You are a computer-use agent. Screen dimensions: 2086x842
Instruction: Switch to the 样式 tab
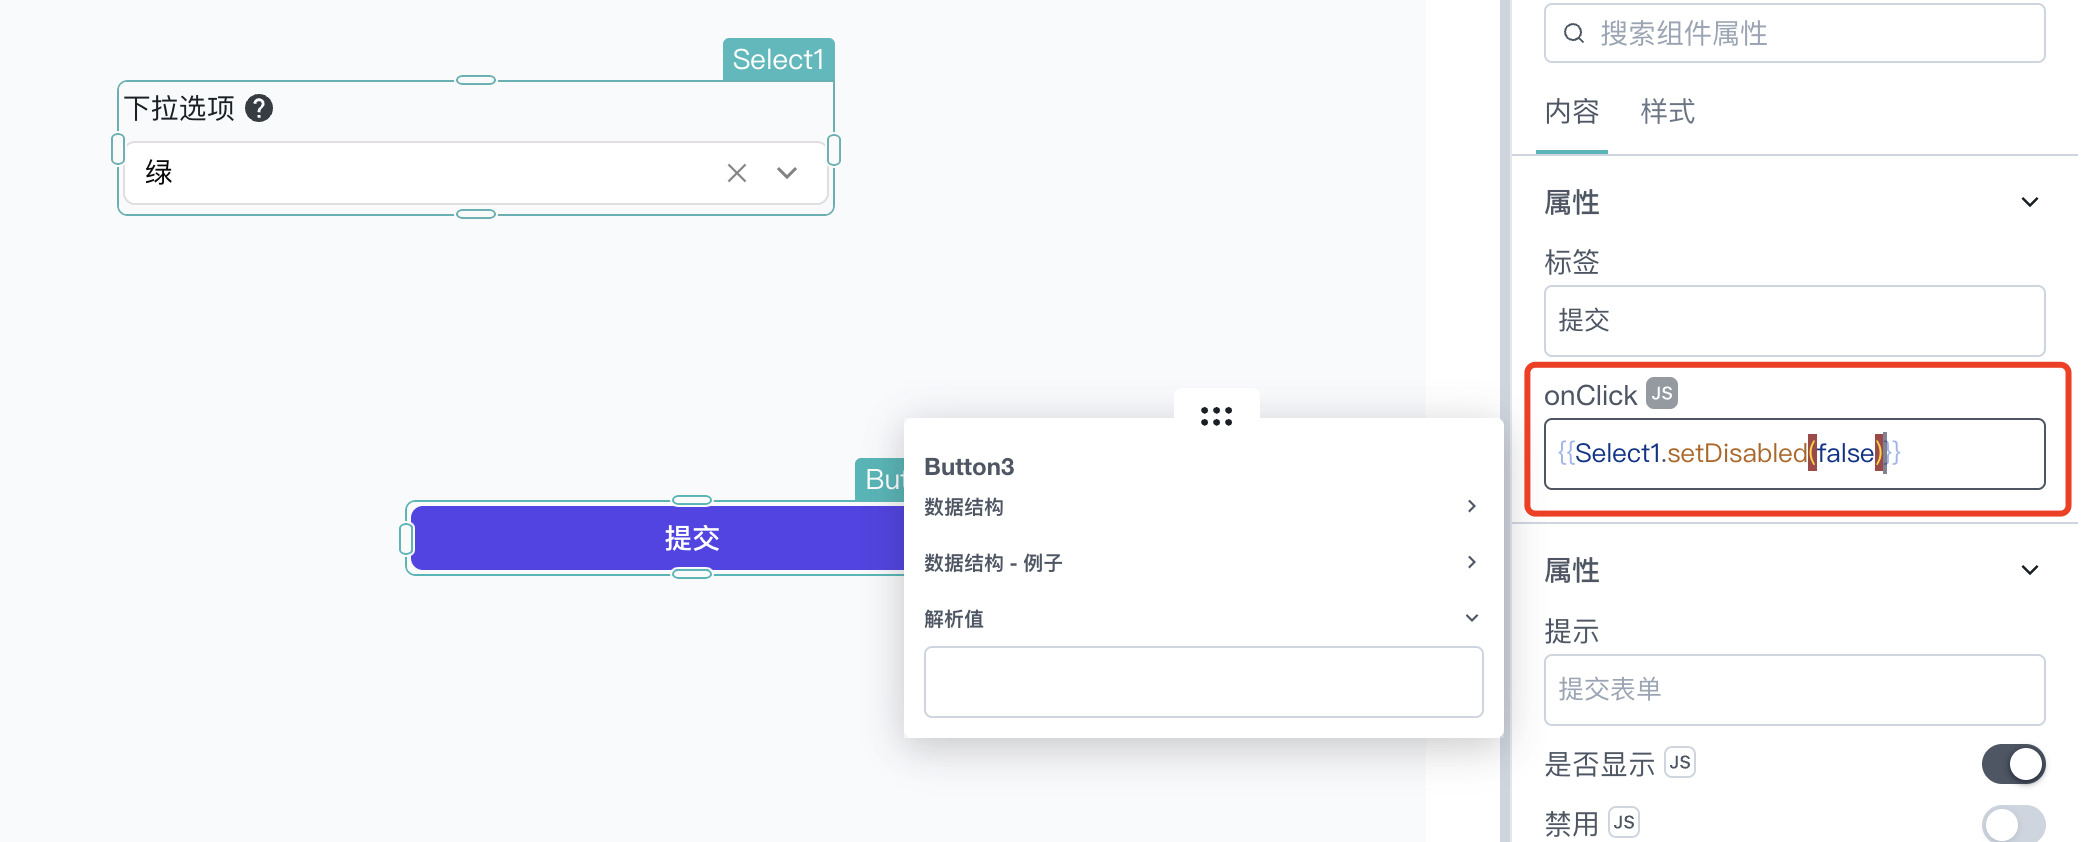[1668, 112]
